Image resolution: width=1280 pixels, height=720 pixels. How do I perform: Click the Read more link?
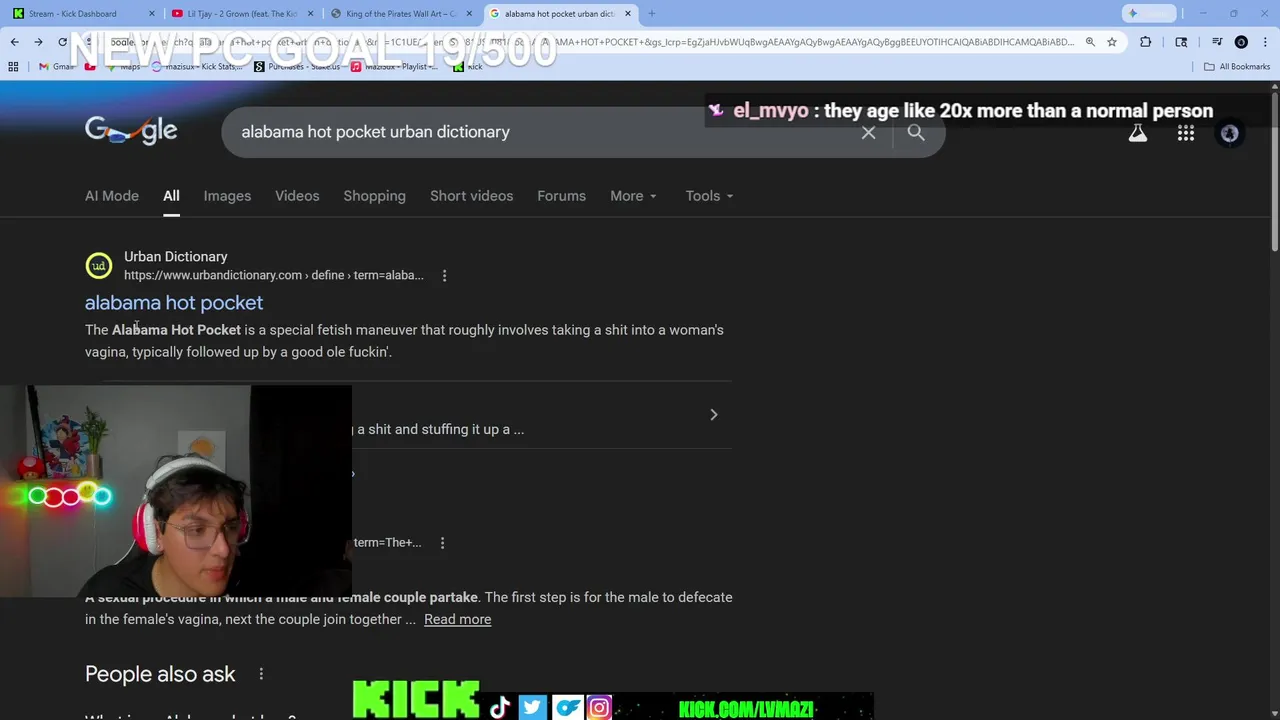[457, 619]
